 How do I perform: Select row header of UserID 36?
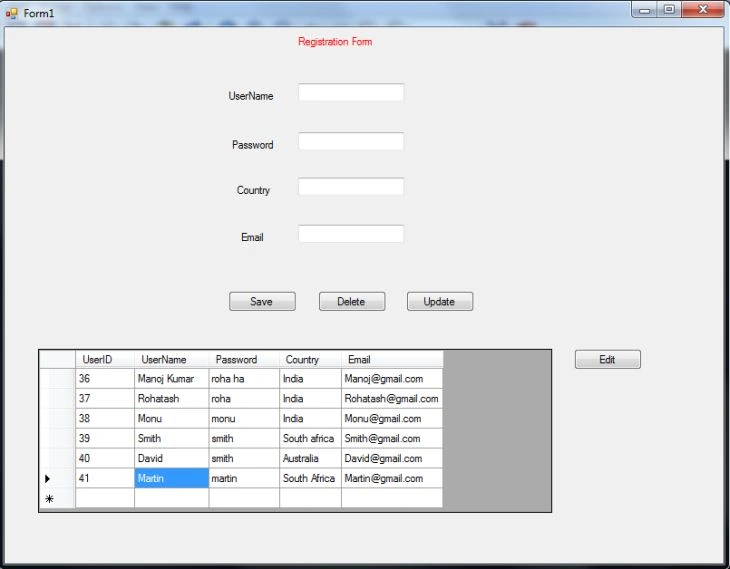coord(57,379)
